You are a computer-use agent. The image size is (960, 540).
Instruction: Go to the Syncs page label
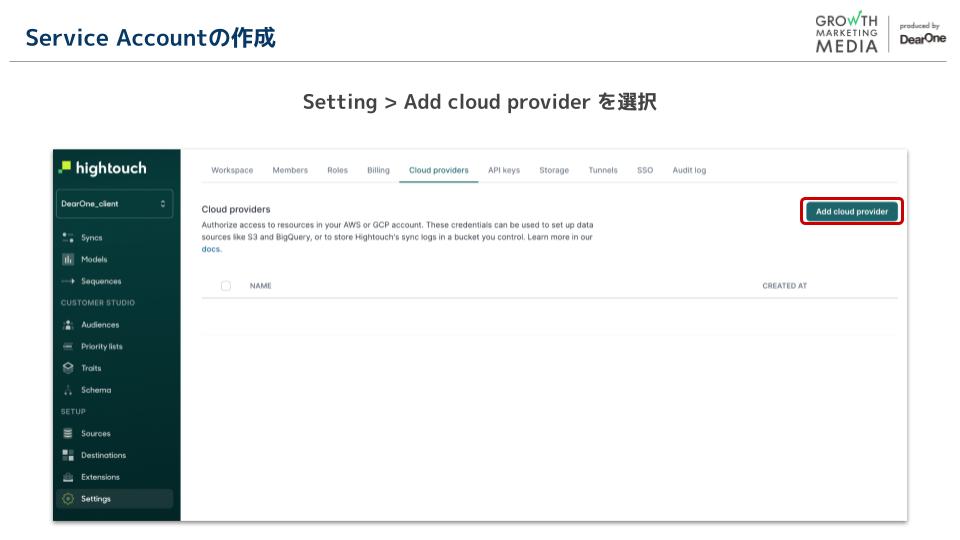point(92,238)
